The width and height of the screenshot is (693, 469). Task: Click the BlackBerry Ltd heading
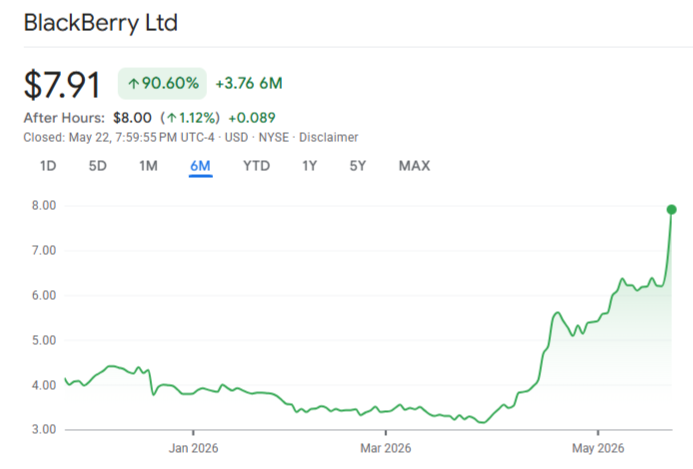coord(101,23)
